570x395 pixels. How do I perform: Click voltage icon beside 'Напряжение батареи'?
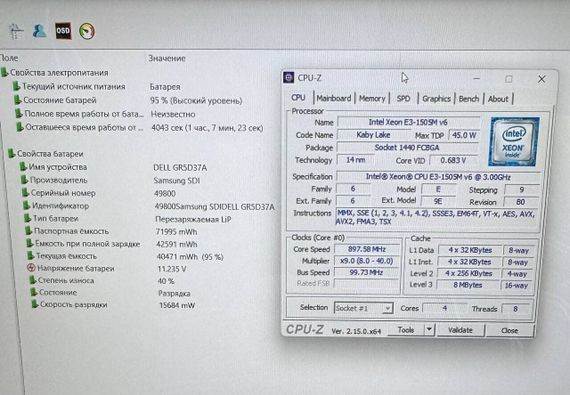click(x=31, y=268)
